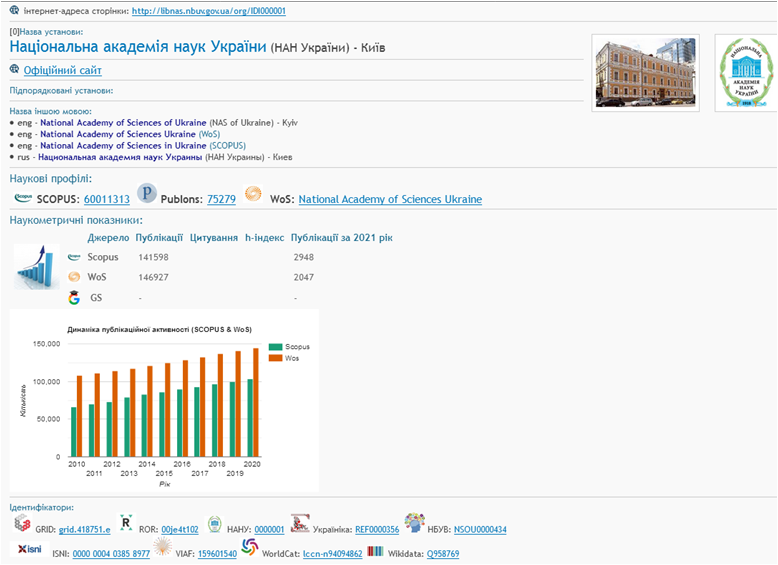The width and height of the screenshot is (778, 565).
Task: Click the orange WoS legend swatch
Action: (277, 357)
